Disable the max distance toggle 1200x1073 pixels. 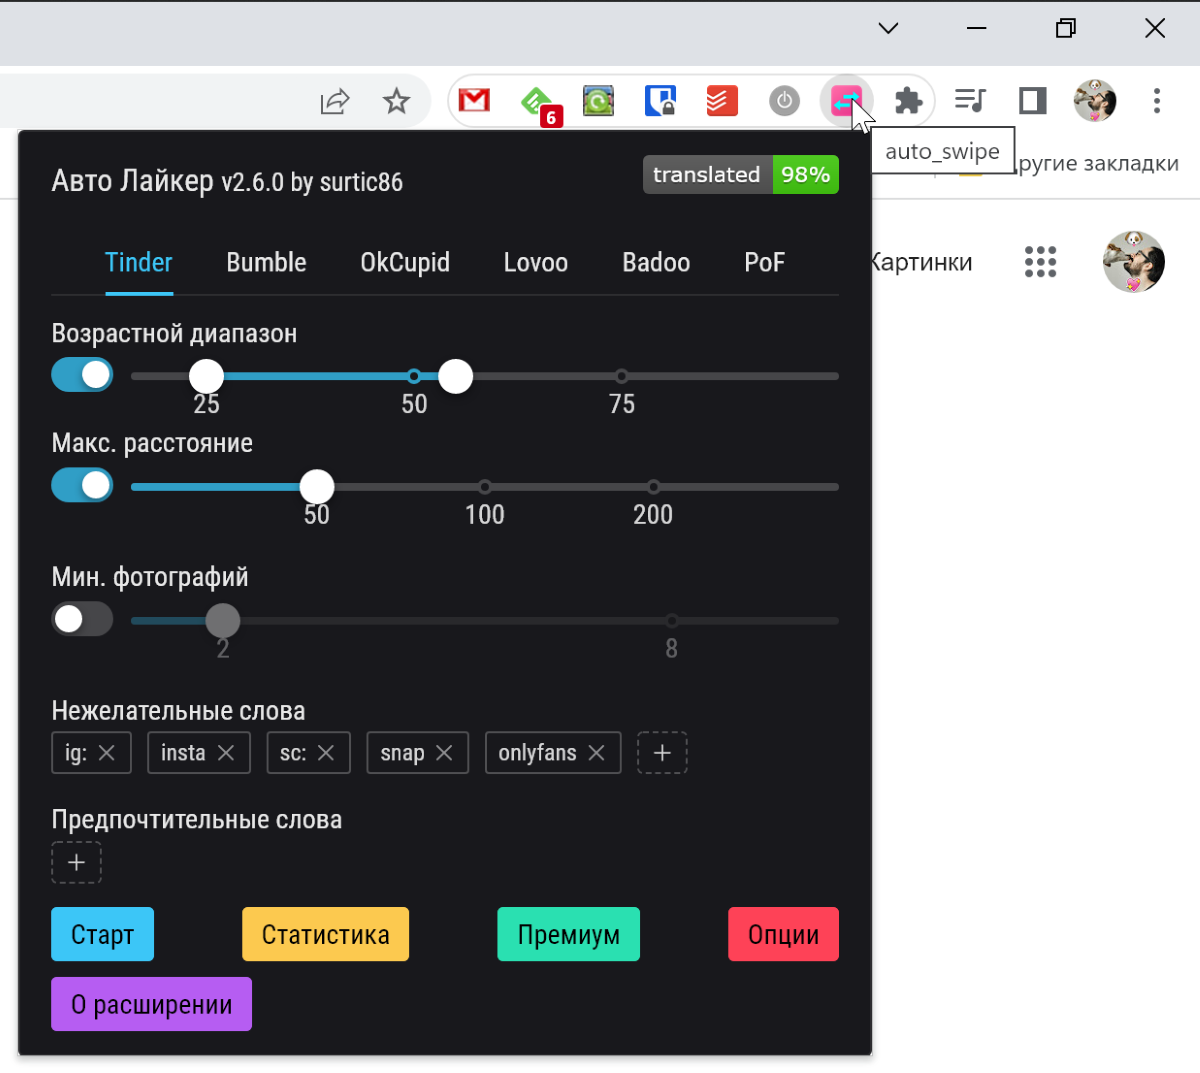[82, 485]
